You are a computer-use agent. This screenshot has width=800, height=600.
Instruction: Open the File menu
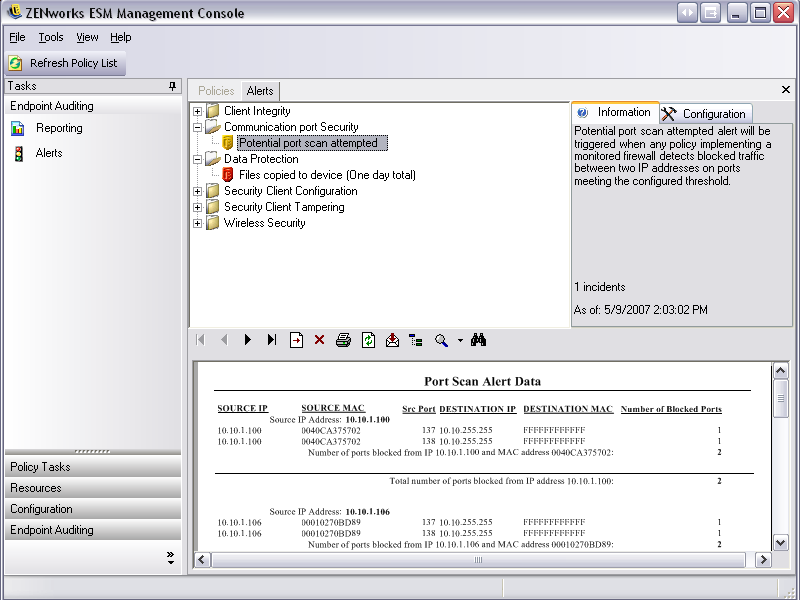tap(17, 37)
